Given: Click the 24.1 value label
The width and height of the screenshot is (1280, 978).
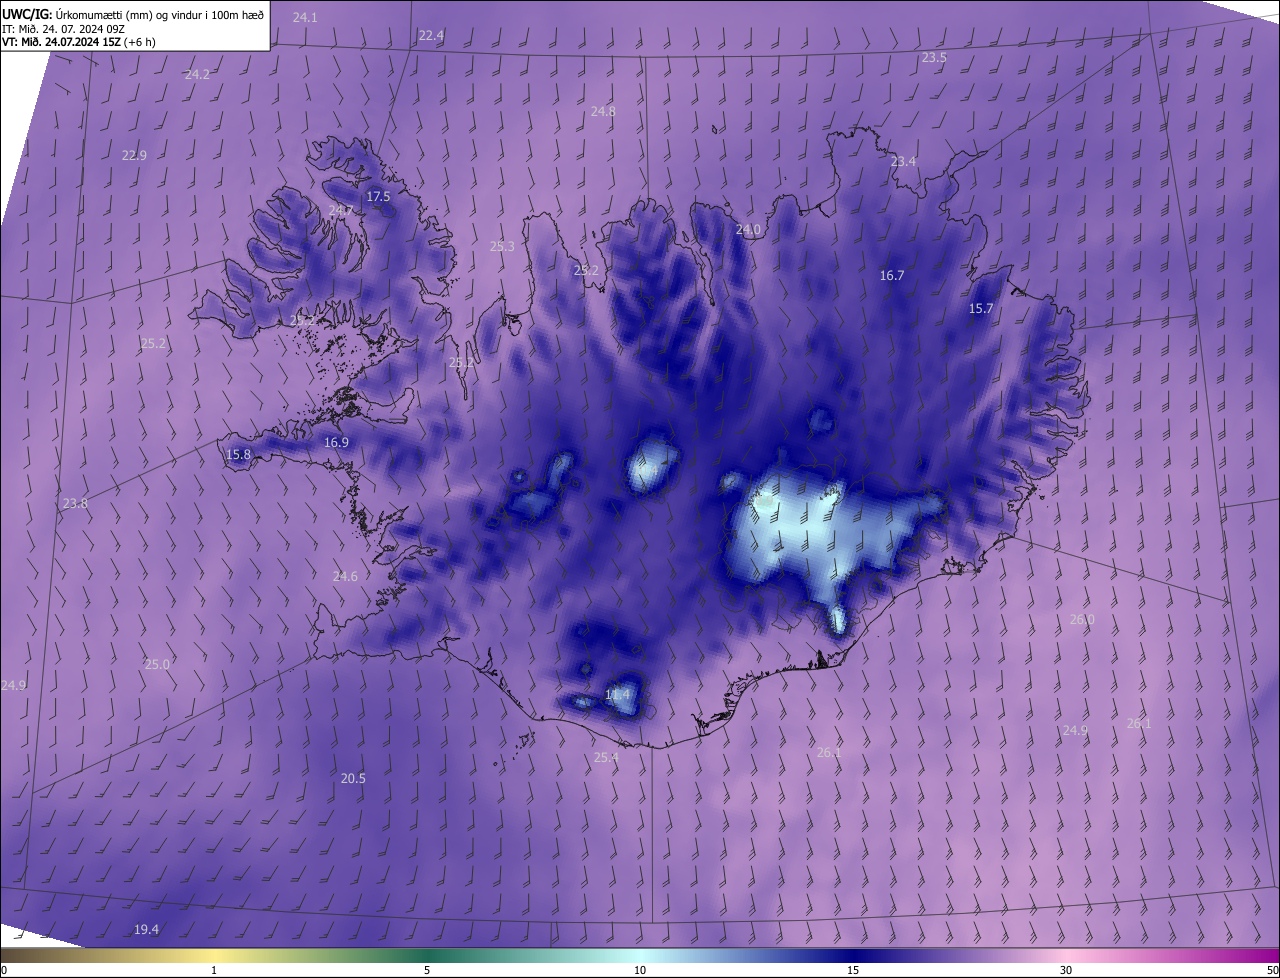Looking at the screenshot, I should click(305, 18).
